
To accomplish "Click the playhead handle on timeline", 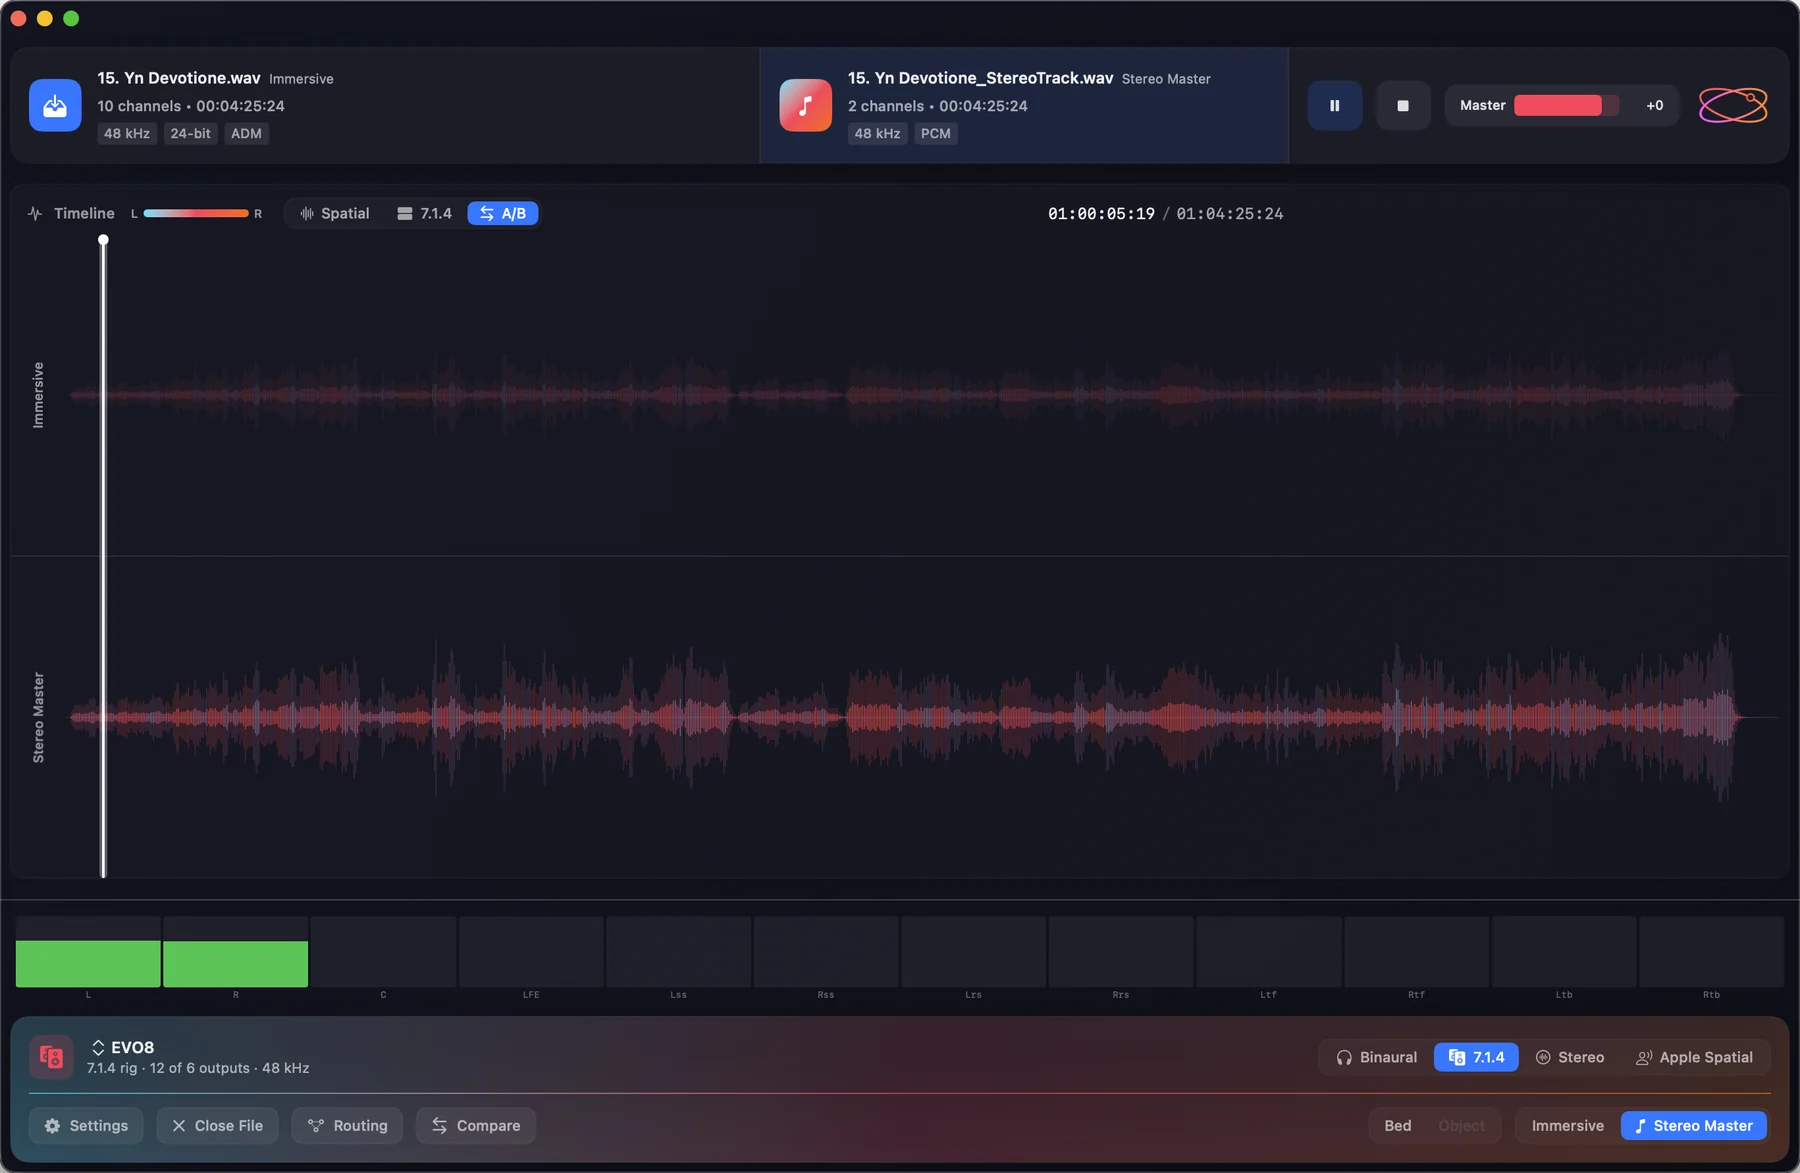I will pyautogui.click(x=103, y=240).
